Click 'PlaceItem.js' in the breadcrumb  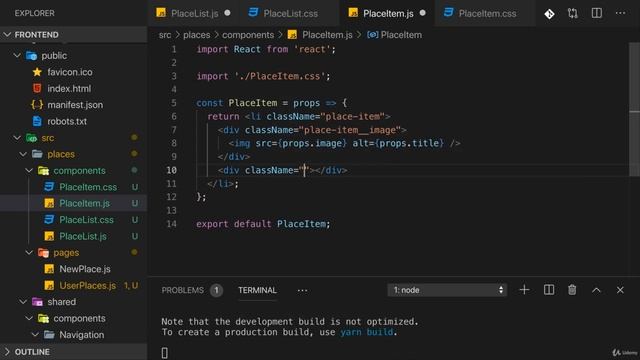click(x=327, y=35)
